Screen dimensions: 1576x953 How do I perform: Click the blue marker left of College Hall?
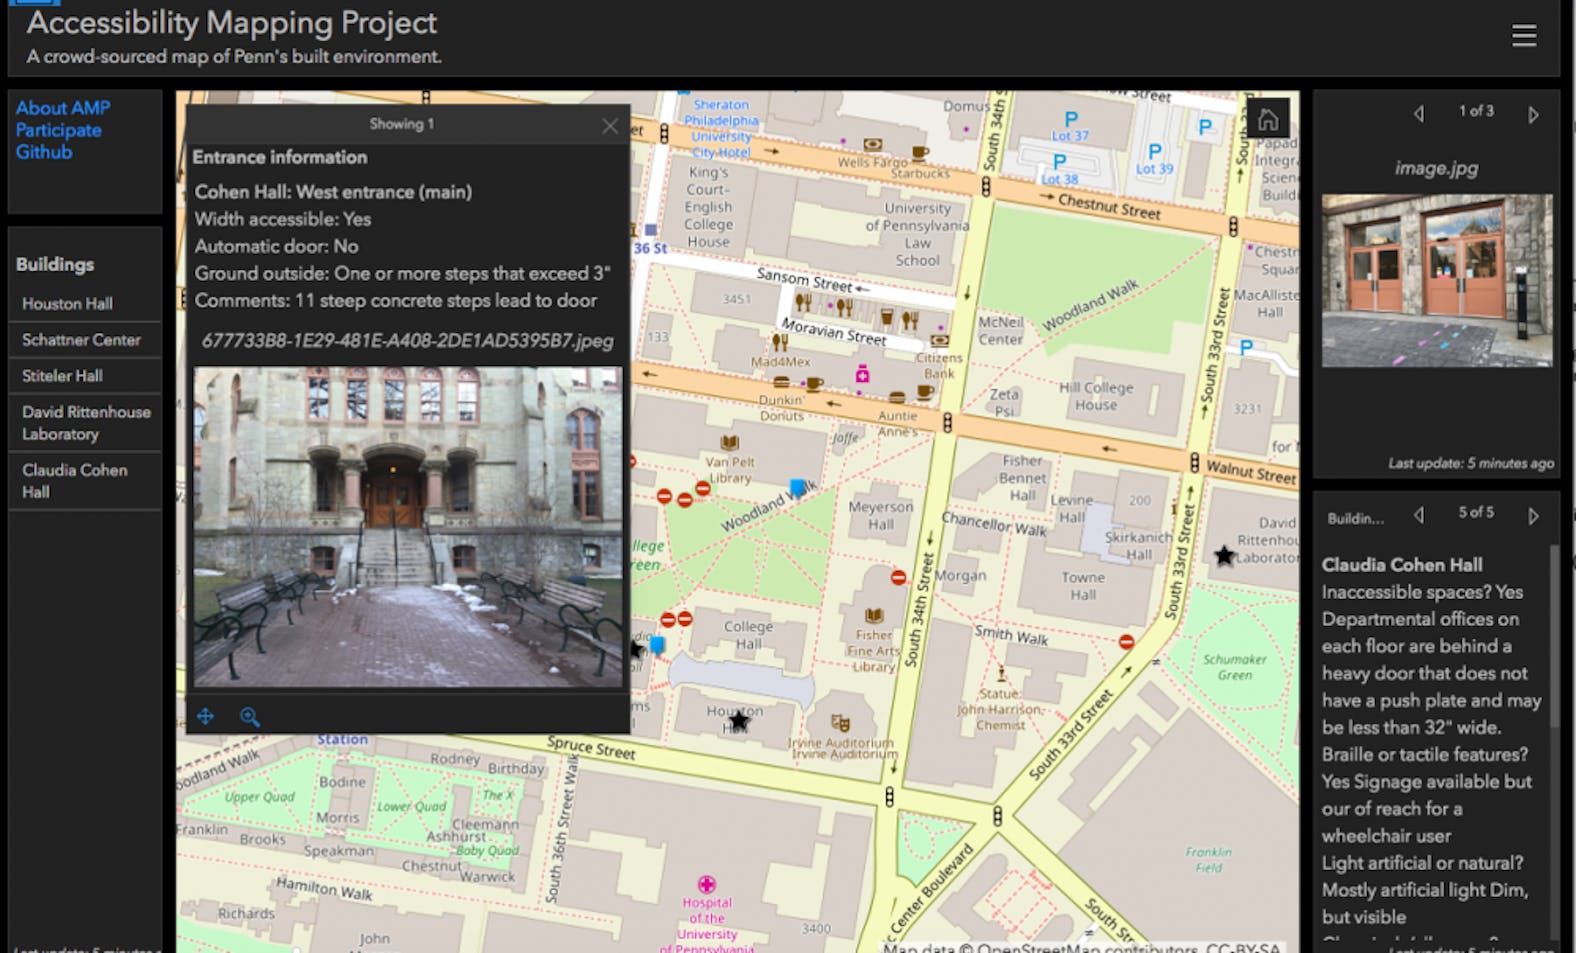click(657, 645)
